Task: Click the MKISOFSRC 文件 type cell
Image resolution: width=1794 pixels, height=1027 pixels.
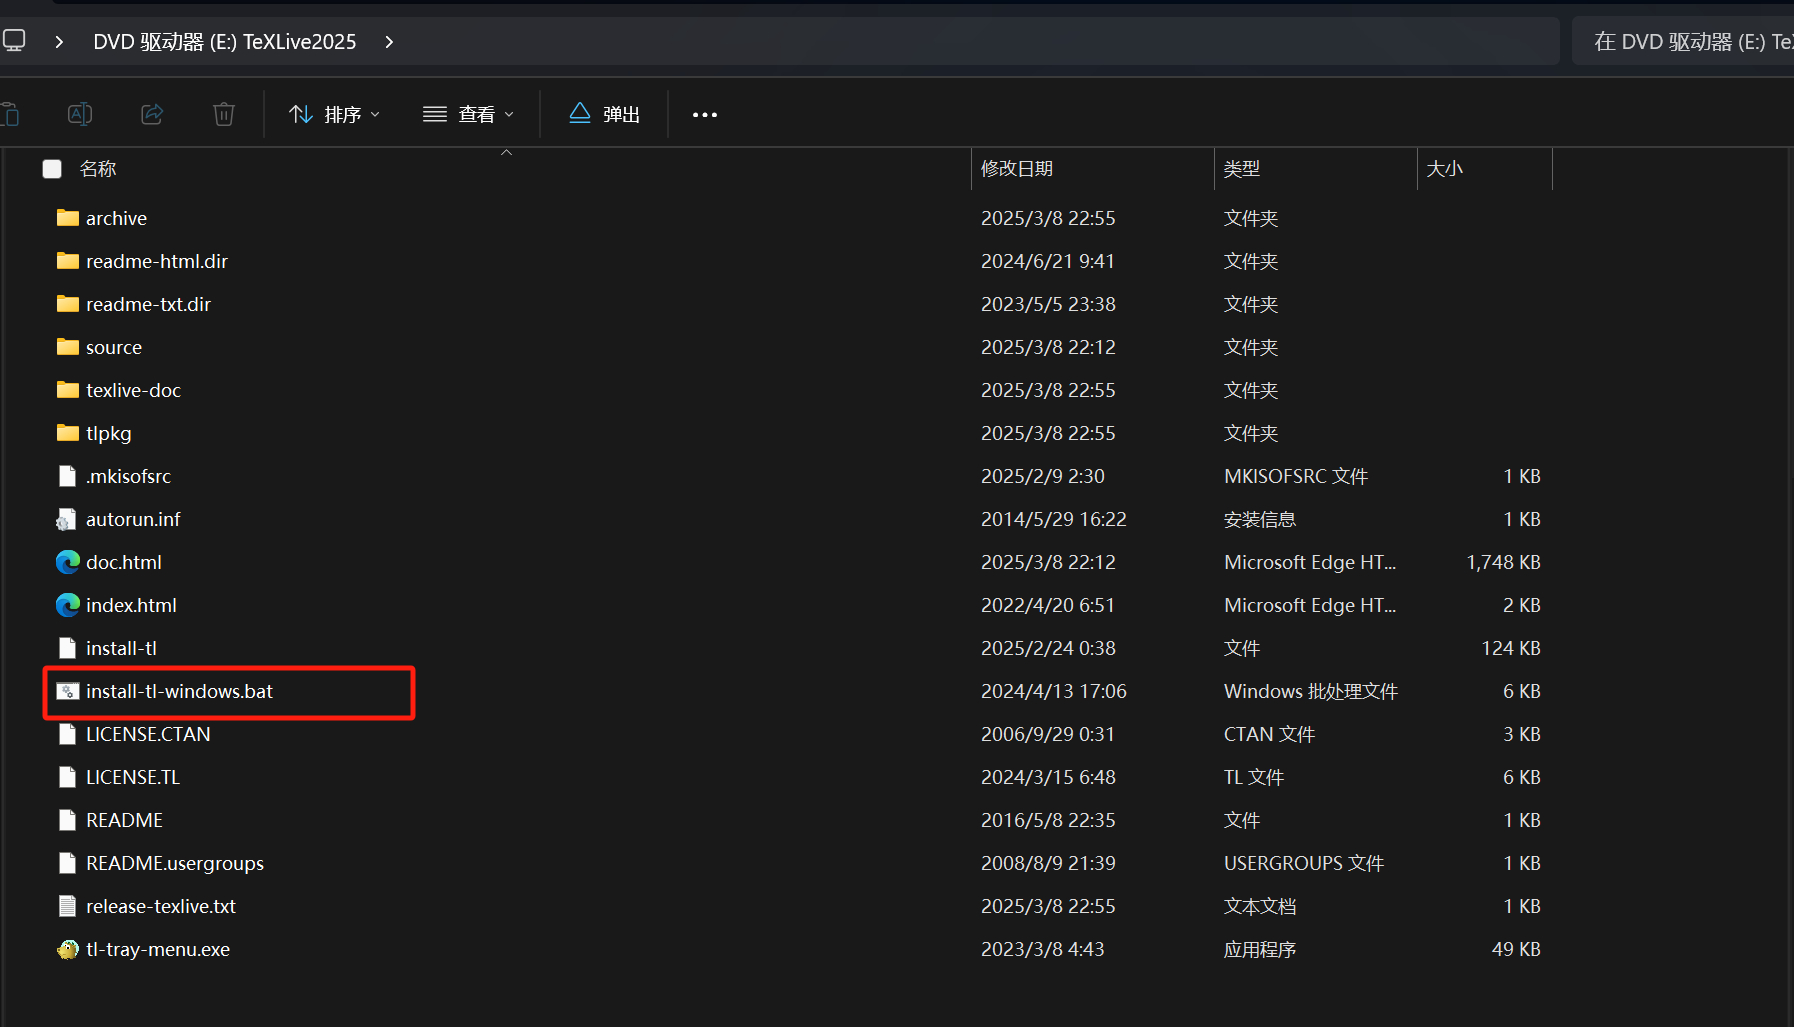Action: 1296,476
